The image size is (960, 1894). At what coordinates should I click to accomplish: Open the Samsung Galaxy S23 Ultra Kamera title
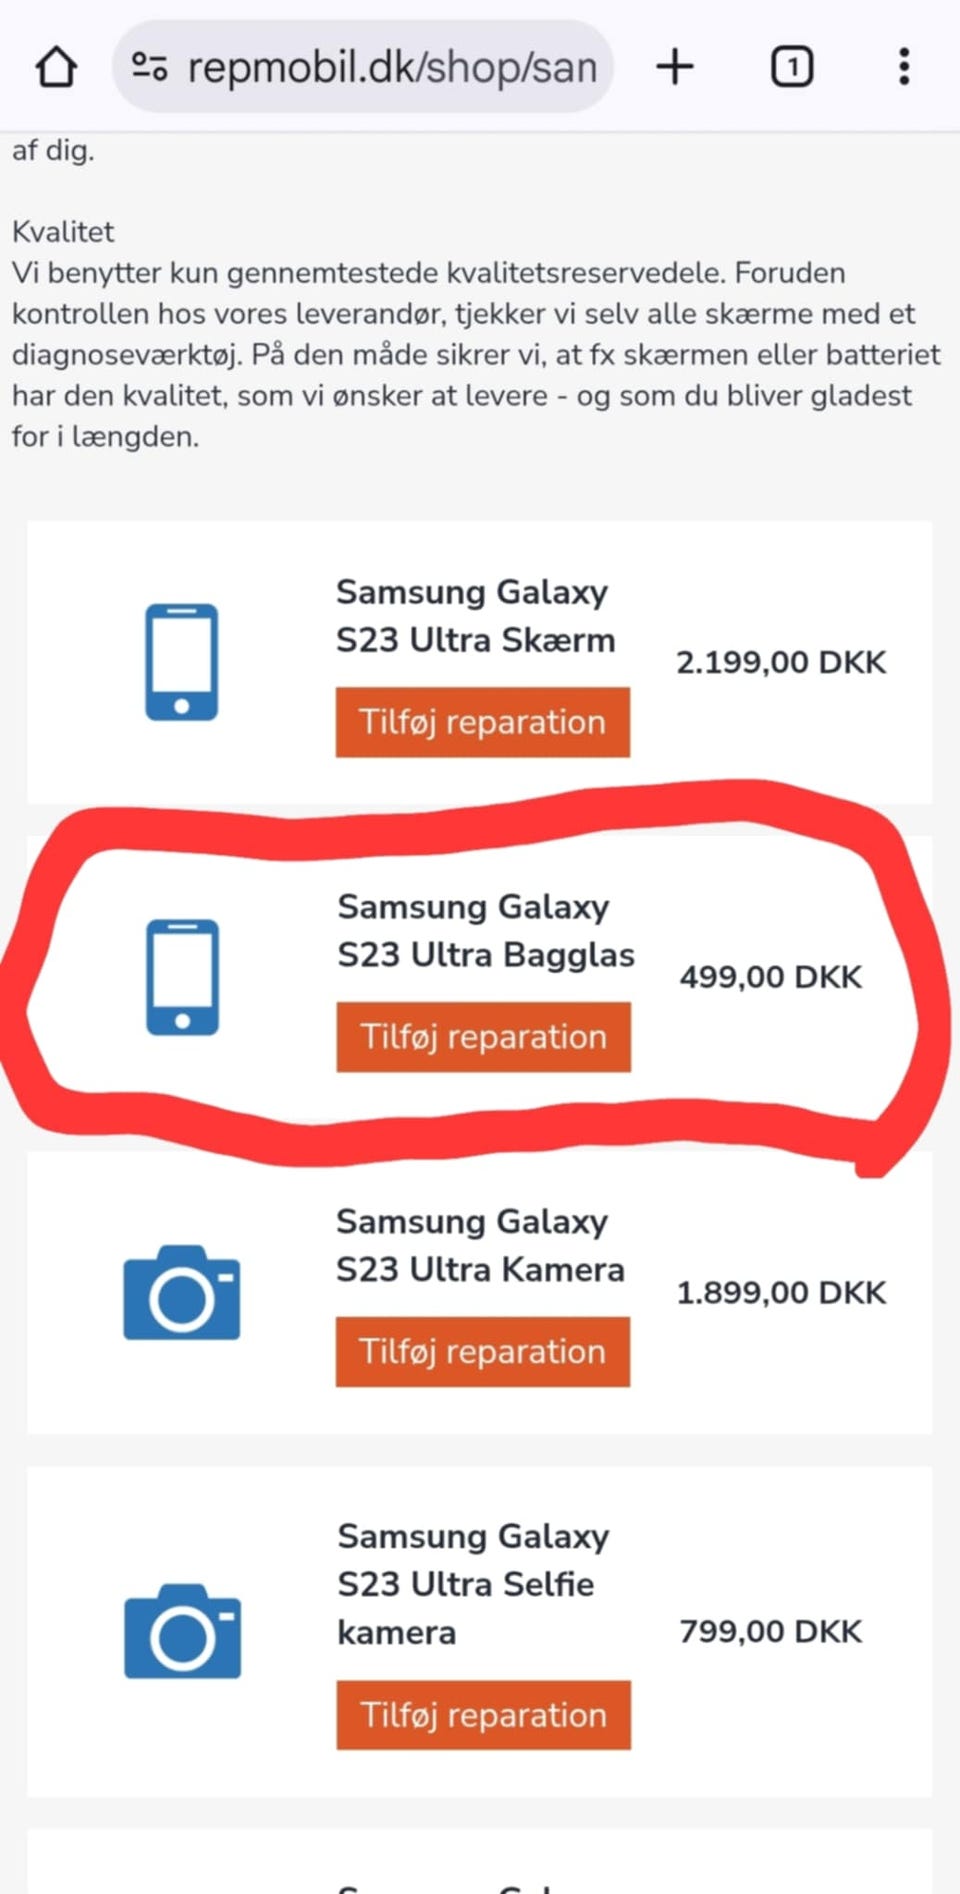479,1246
